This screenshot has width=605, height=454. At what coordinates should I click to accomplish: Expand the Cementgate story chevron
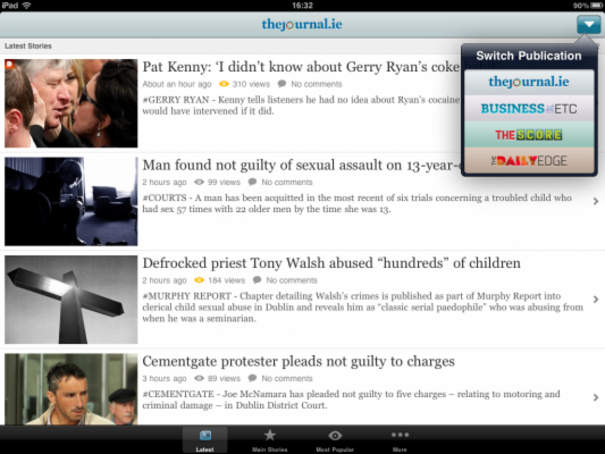(x=596, y=397)
